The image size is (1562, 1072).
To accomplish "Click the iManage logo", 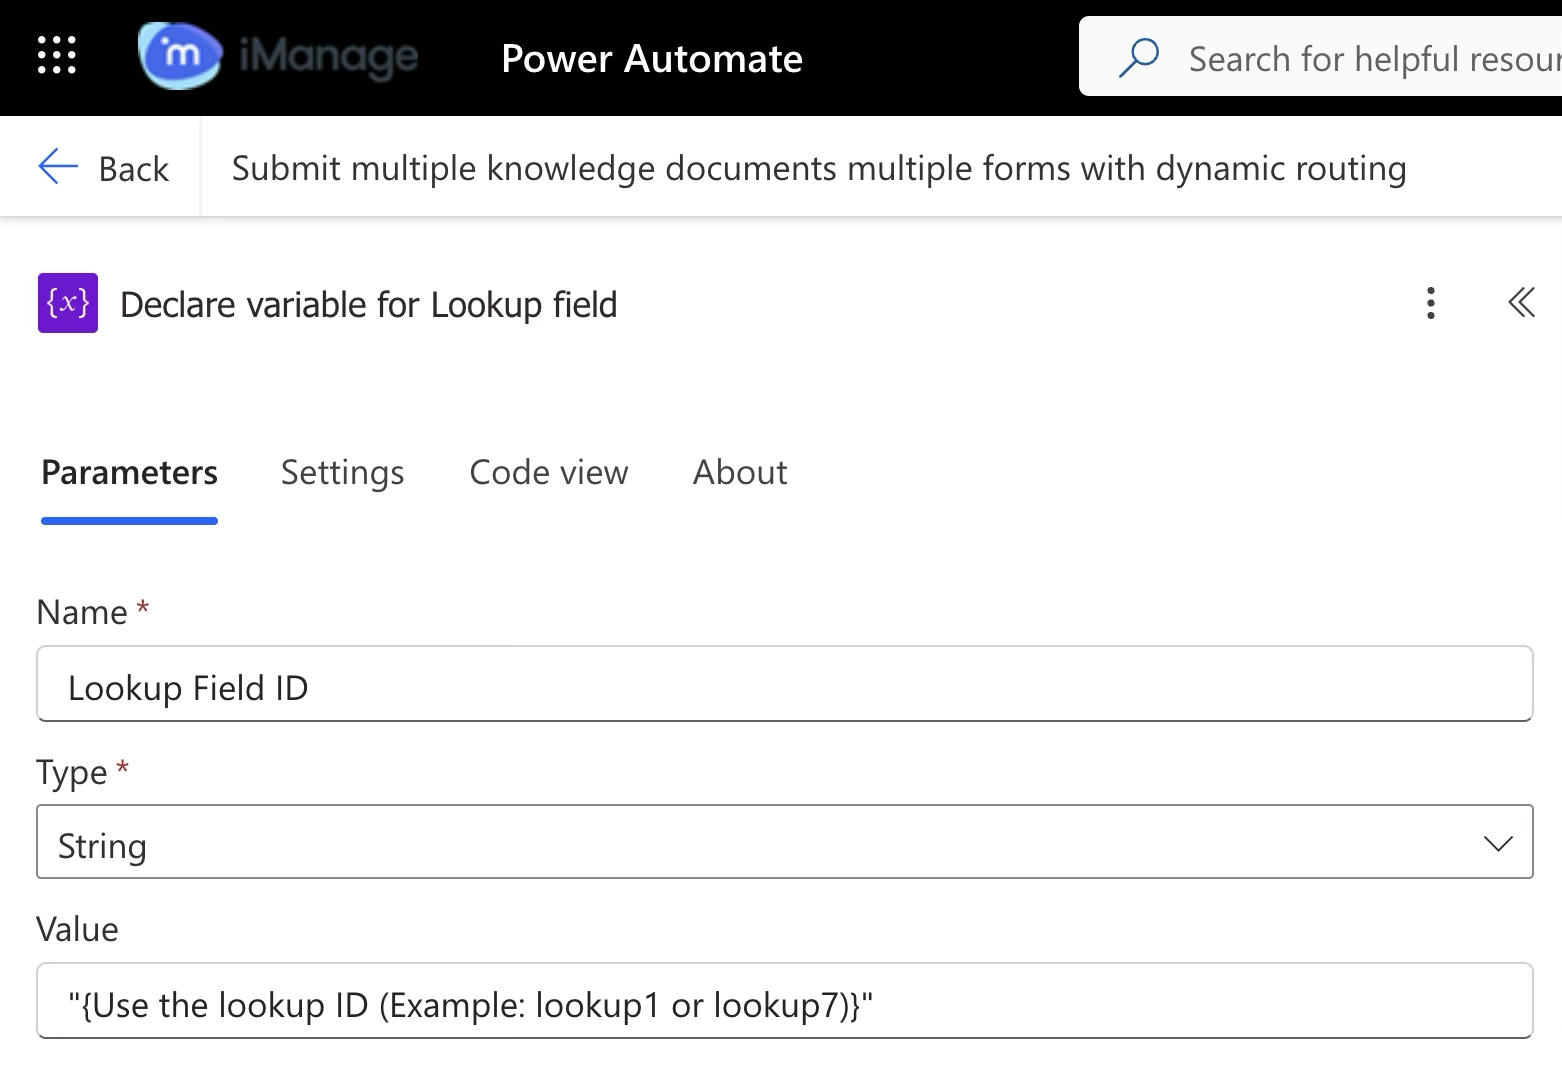I will 278,57.
